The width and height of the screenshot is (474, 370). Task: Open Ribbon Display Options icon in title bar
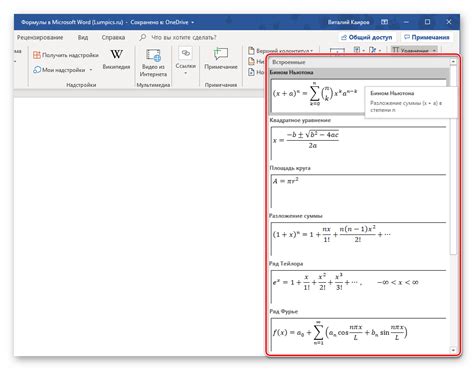coord(384,22)
